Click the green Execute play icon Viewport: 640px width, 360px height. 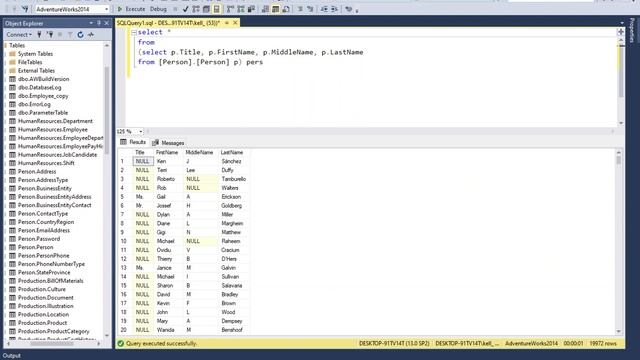click(120, 9)
